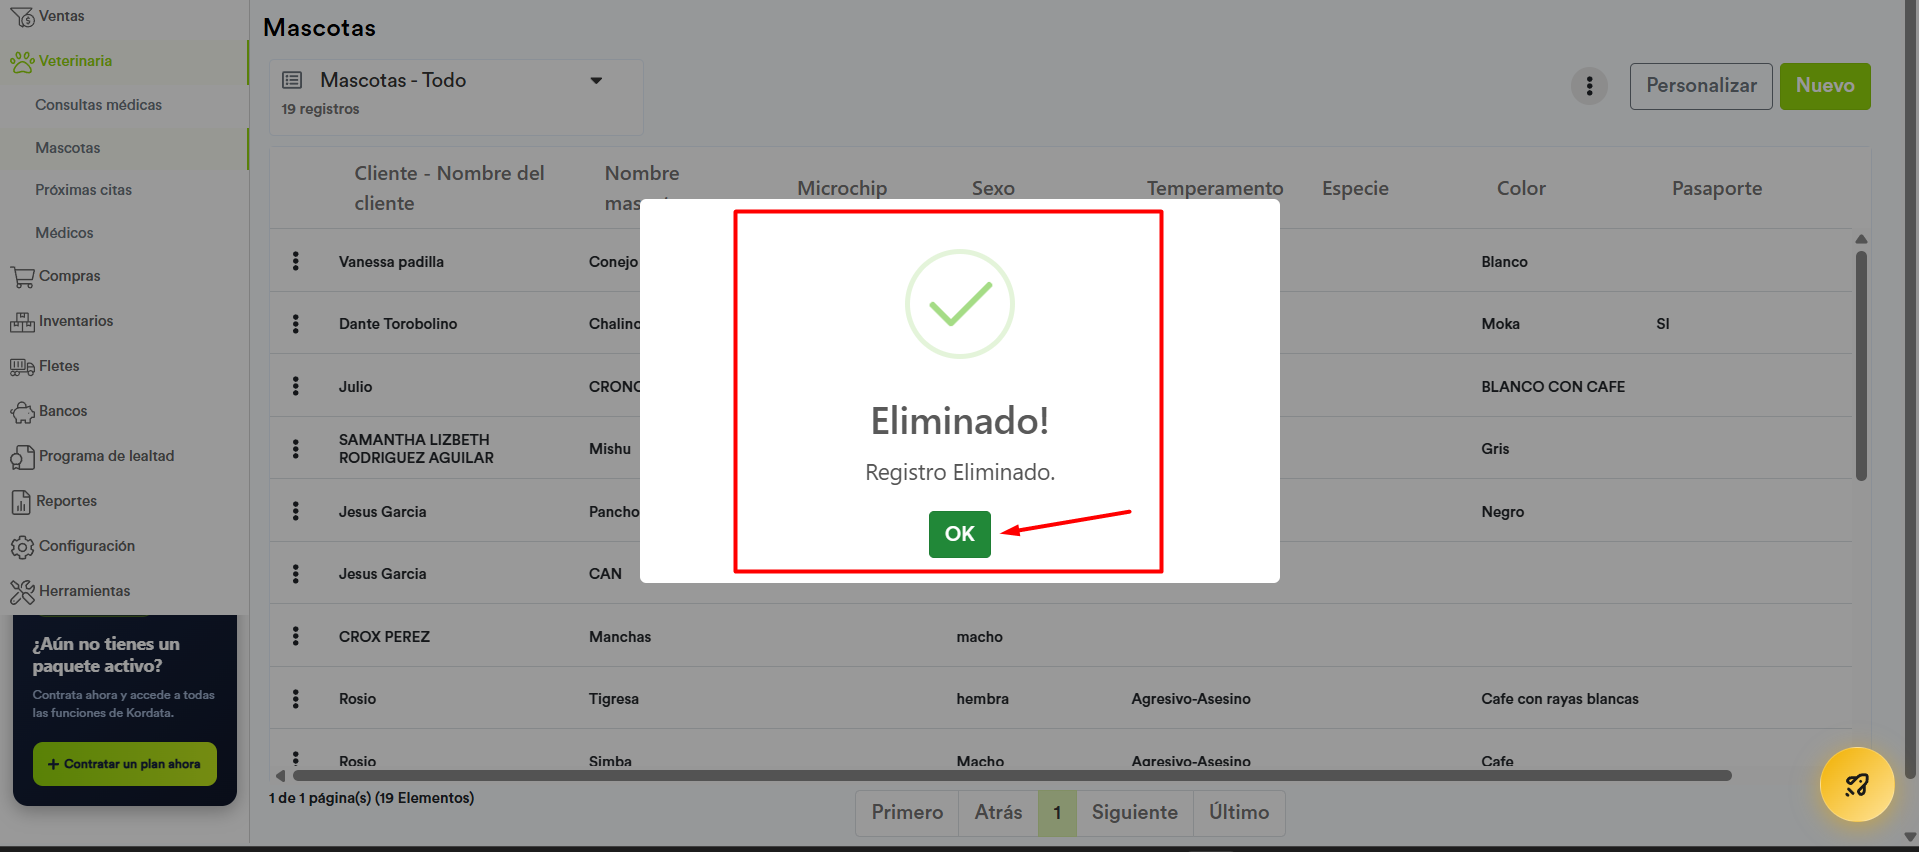The width and height of the screenshot is (1919, 852).
Task: Open the Configuración gear icon
Action: tap(22, 547)
